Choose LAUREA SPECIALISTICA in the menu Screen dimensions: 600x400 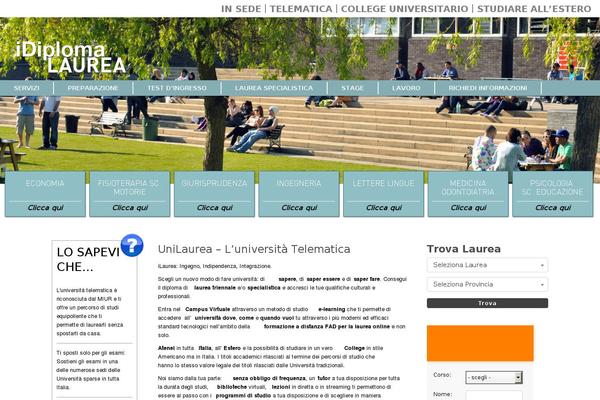[274, 88]
